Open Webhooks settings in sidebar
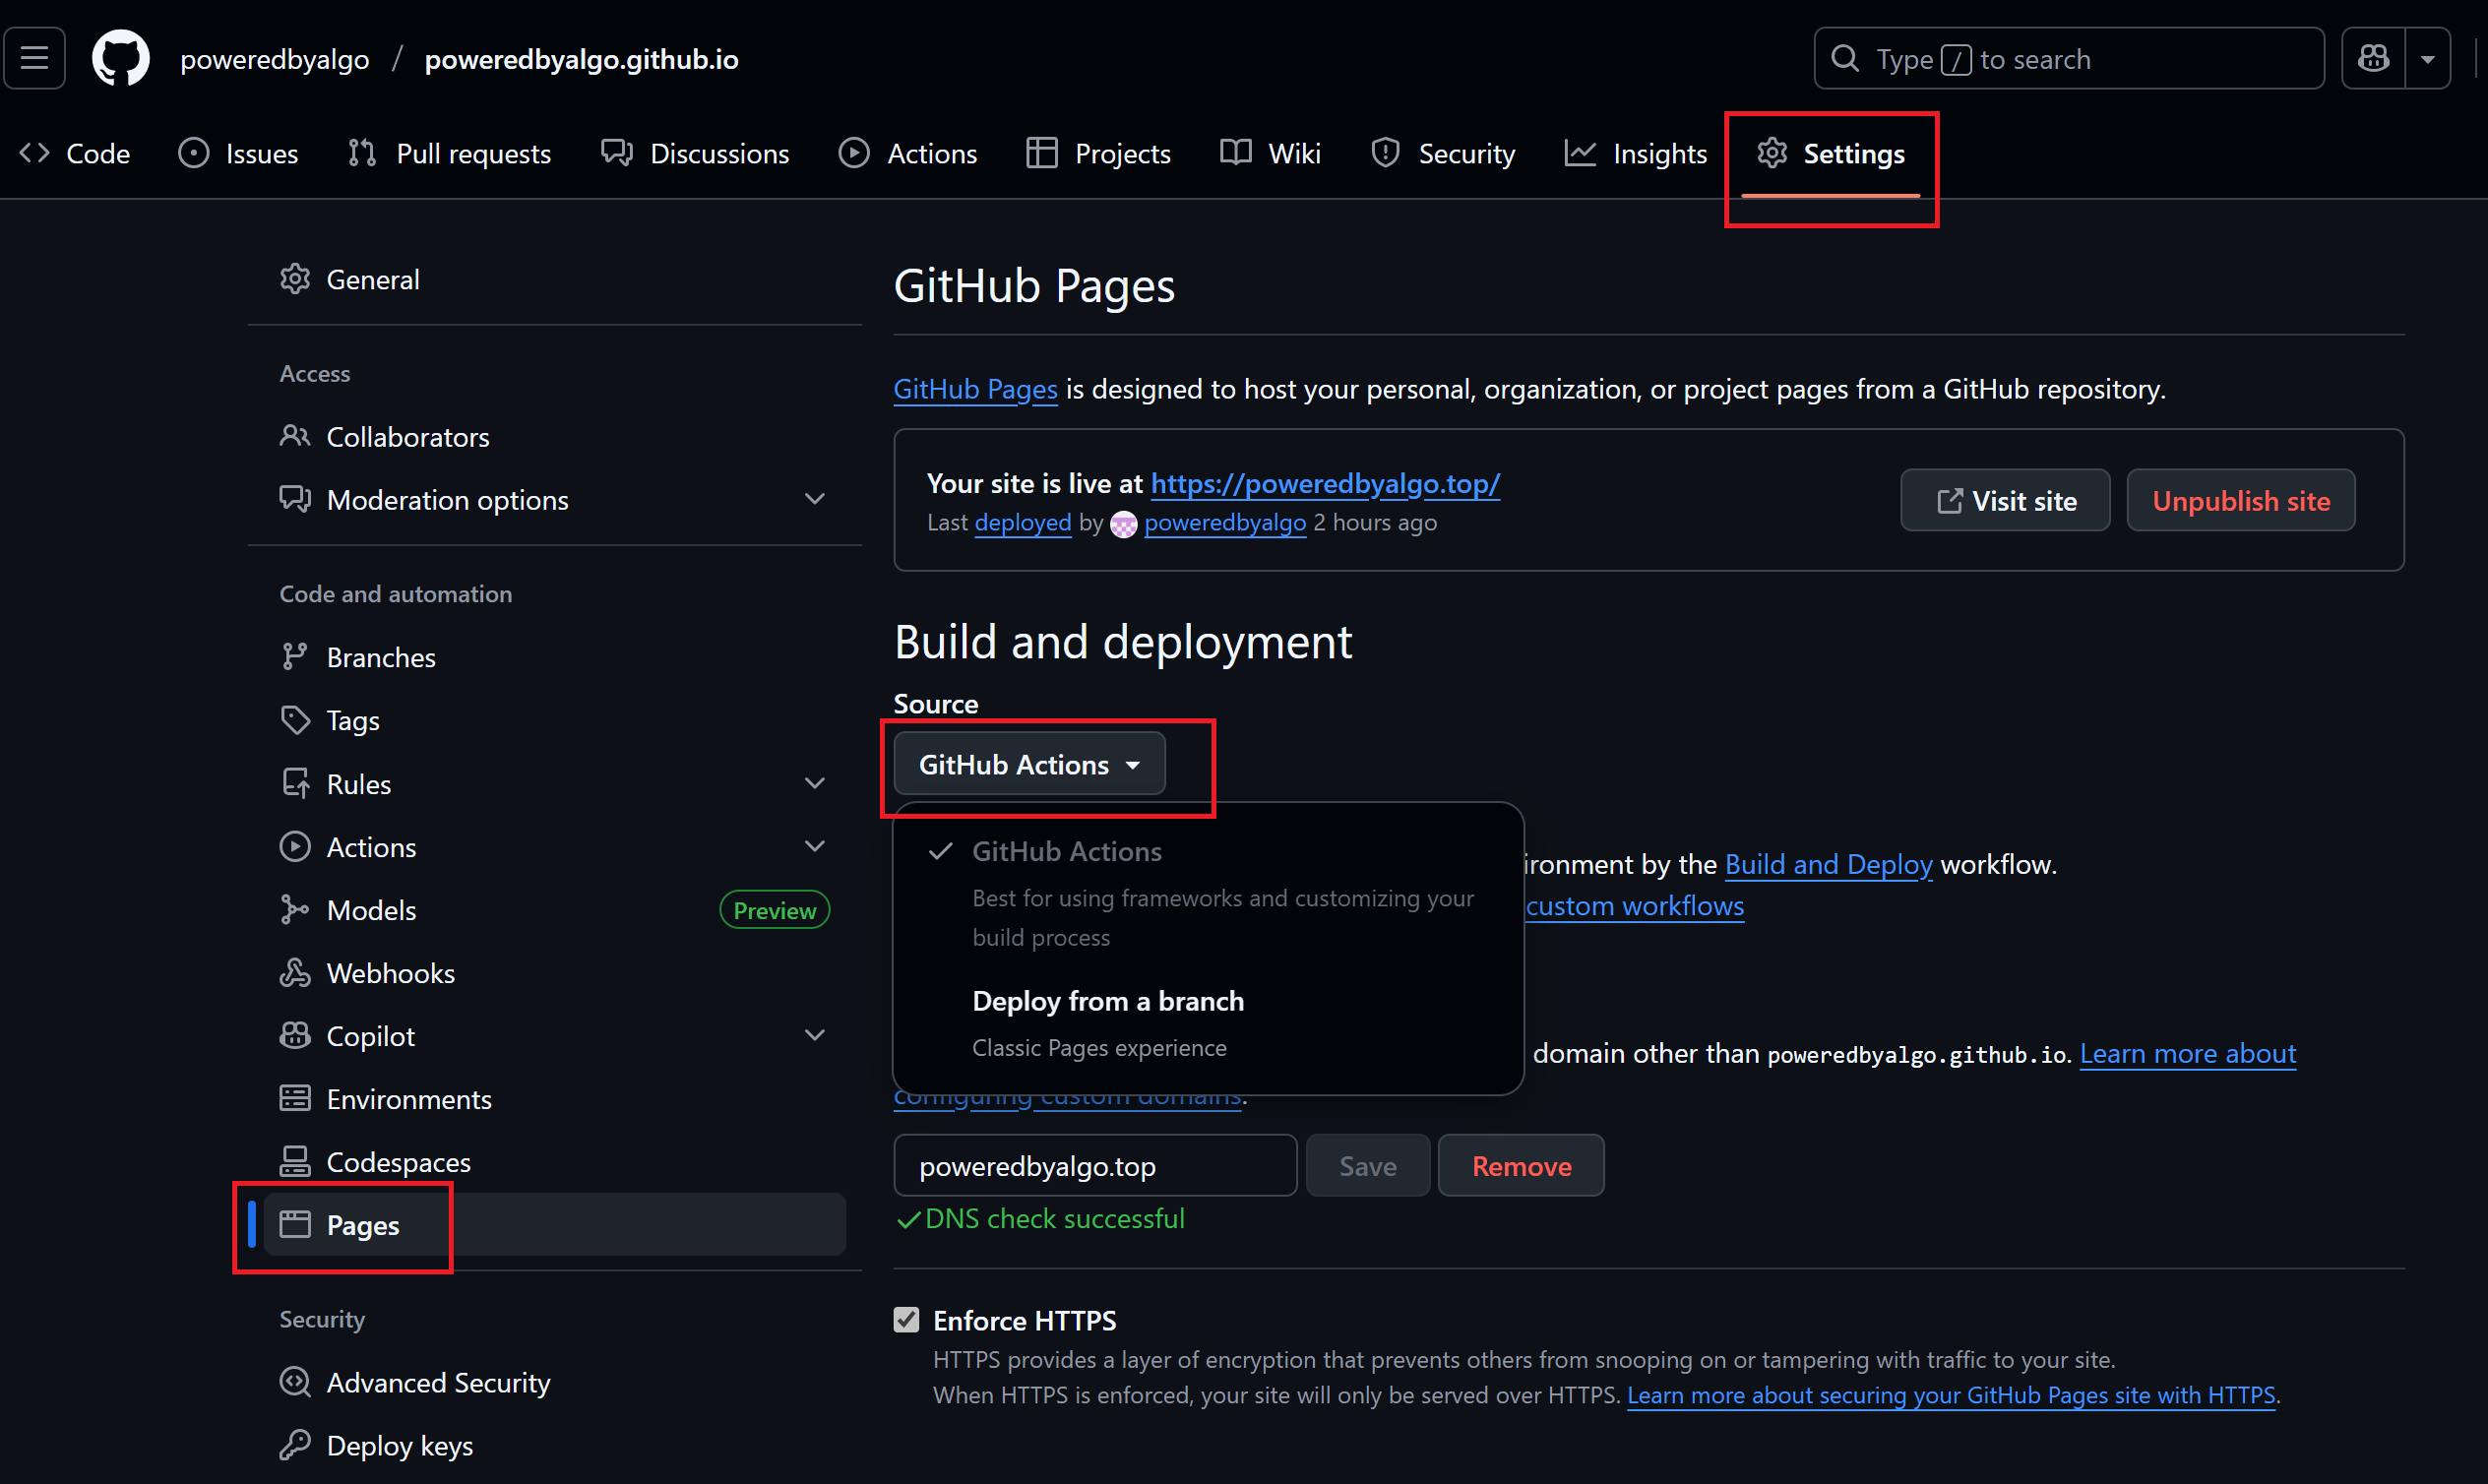The height and width of the screenshot is (1484, 2488). (x=390, y=973)
